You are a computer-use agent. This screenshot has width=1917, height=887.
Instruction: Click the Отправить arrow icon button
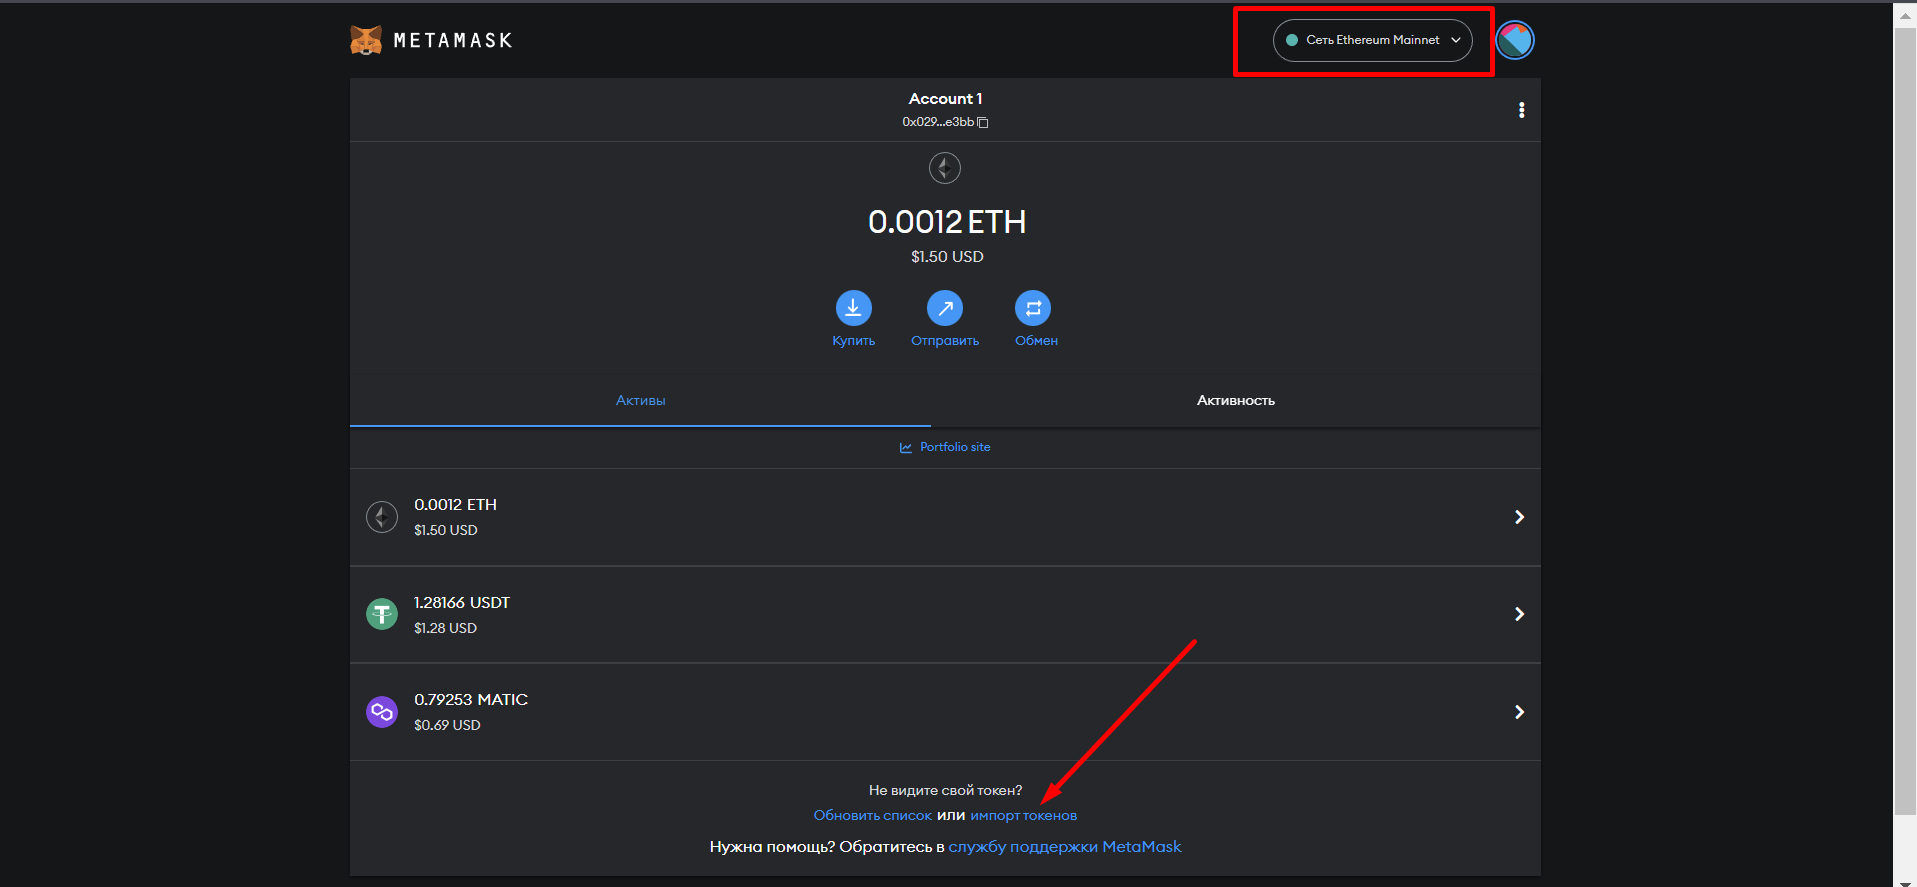945,308
